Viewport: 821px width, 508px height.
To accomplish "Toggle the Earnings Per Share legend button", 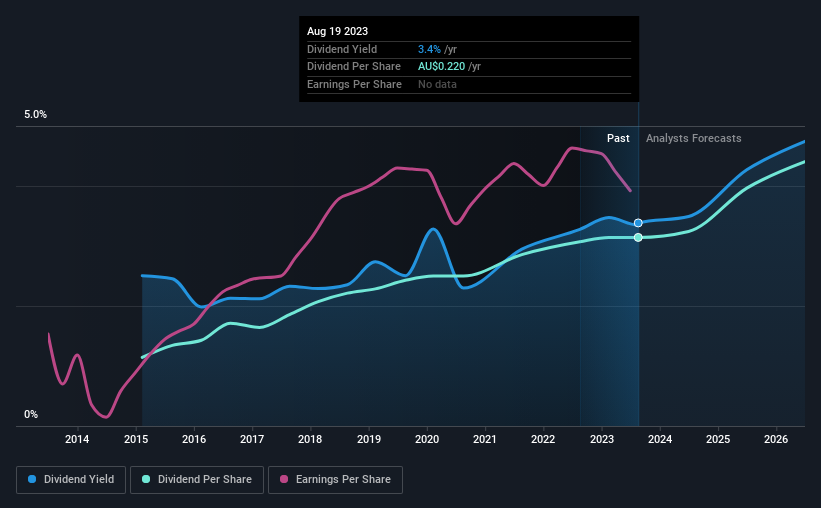I will coord(335,480).
